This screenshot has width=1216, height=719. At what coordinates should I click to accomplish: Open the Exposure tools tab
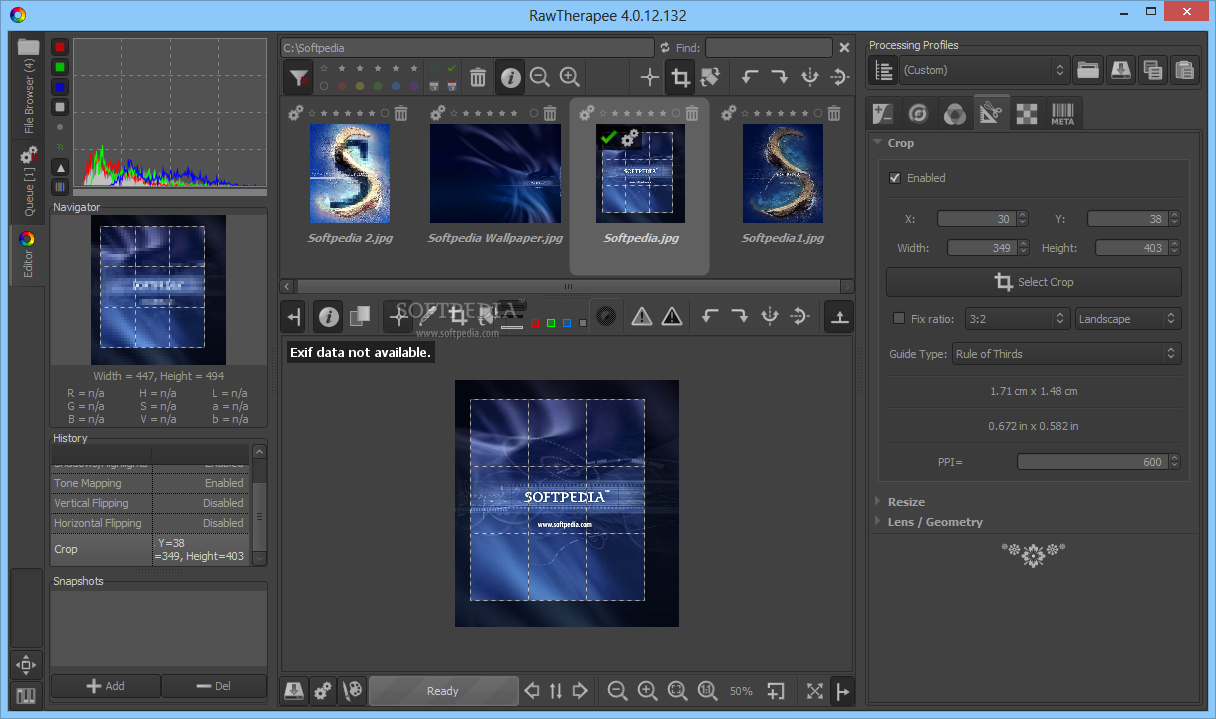pyautogui.click(x=883, y=114)
